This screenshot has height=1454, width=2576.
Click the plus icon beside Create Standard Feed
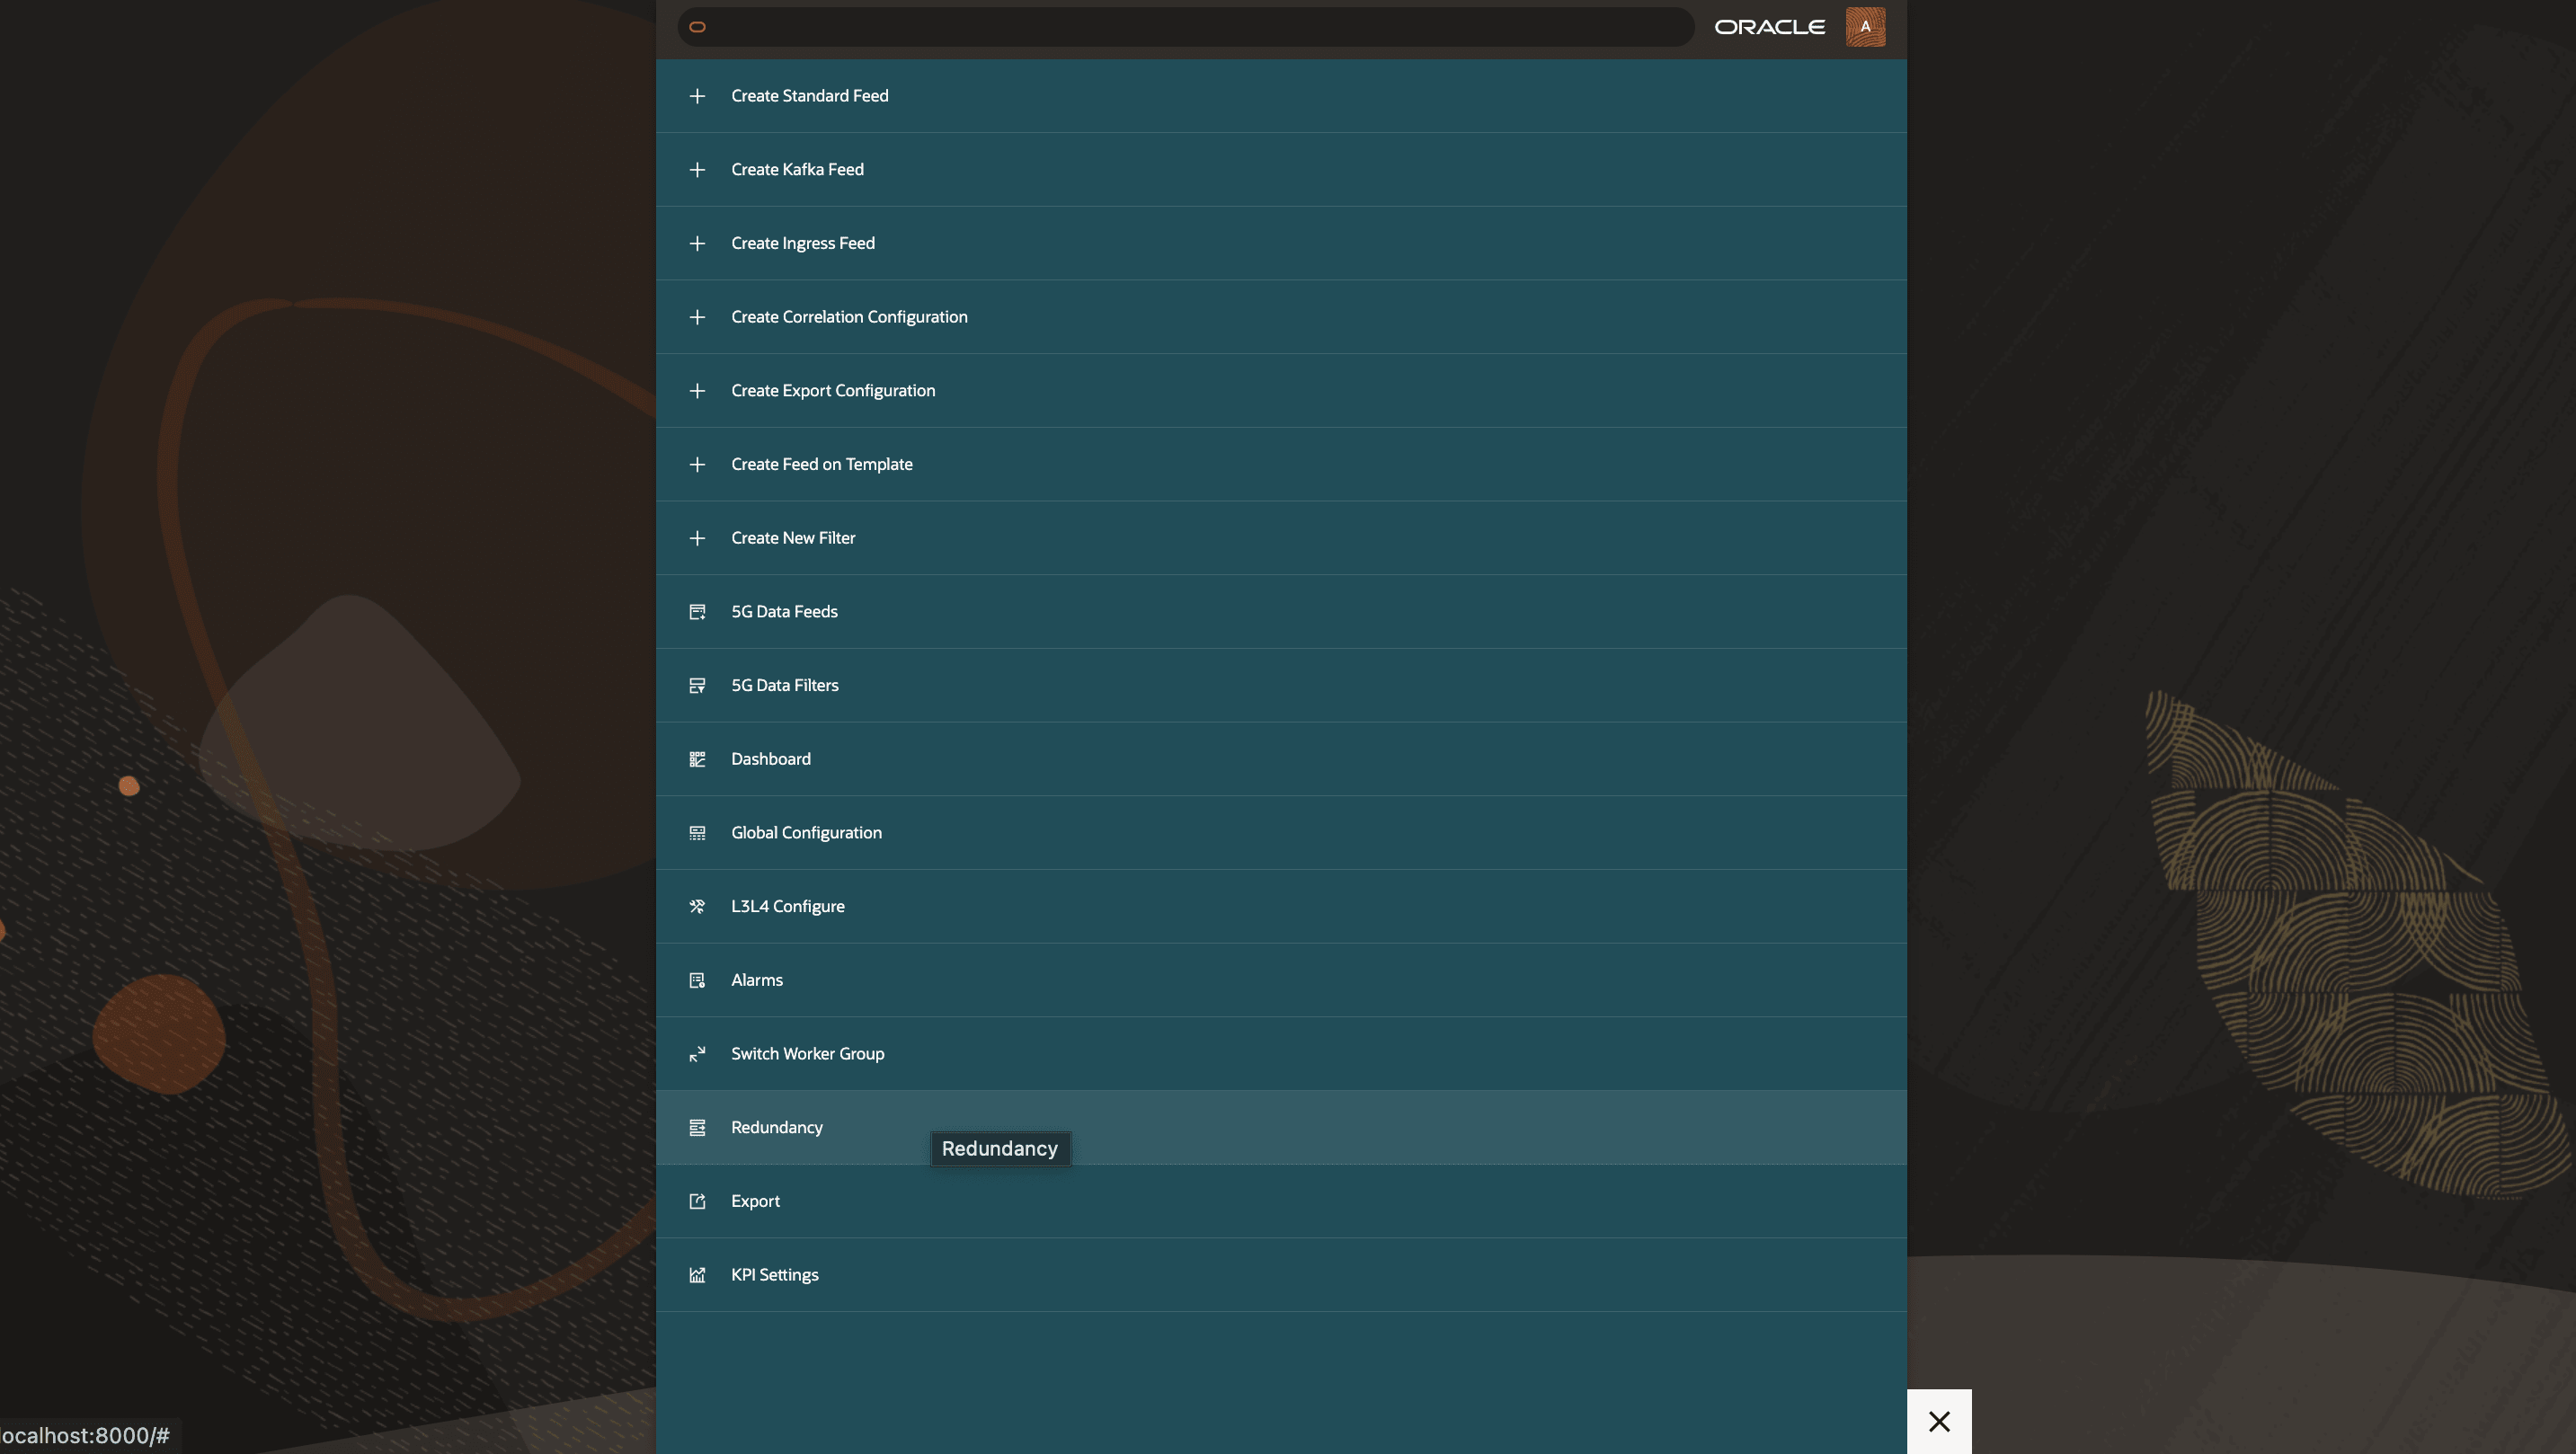pyautogui.click(x=697, y=96)
